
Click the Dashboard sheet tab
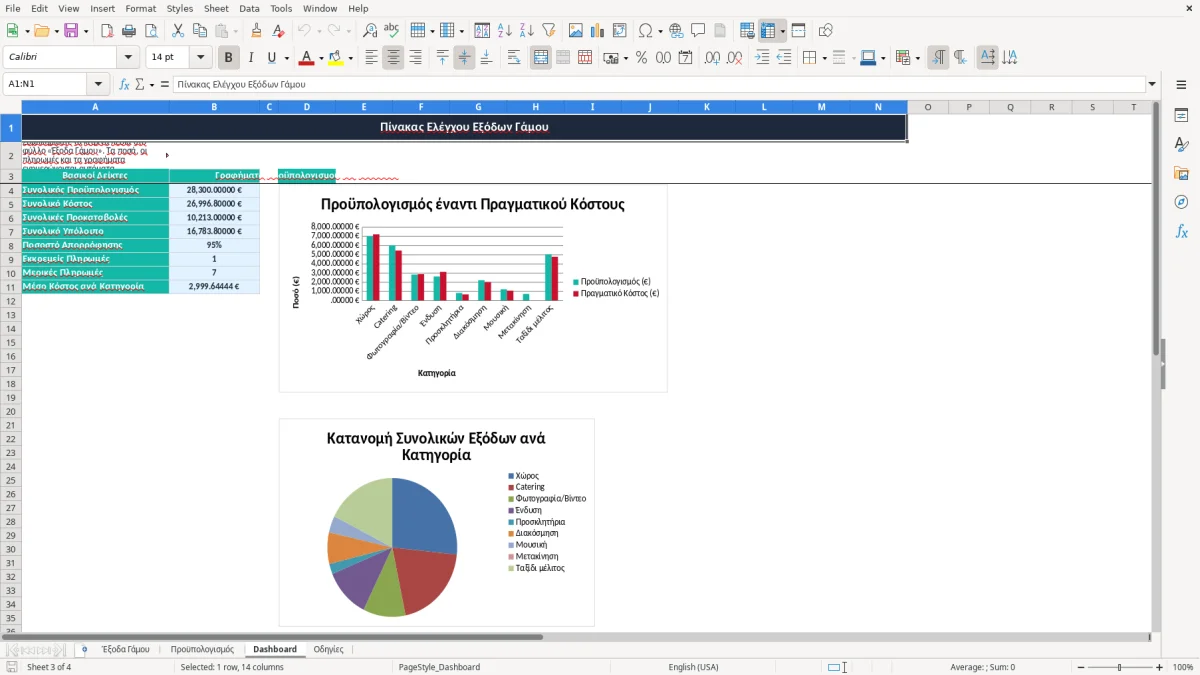pos(275,650)
